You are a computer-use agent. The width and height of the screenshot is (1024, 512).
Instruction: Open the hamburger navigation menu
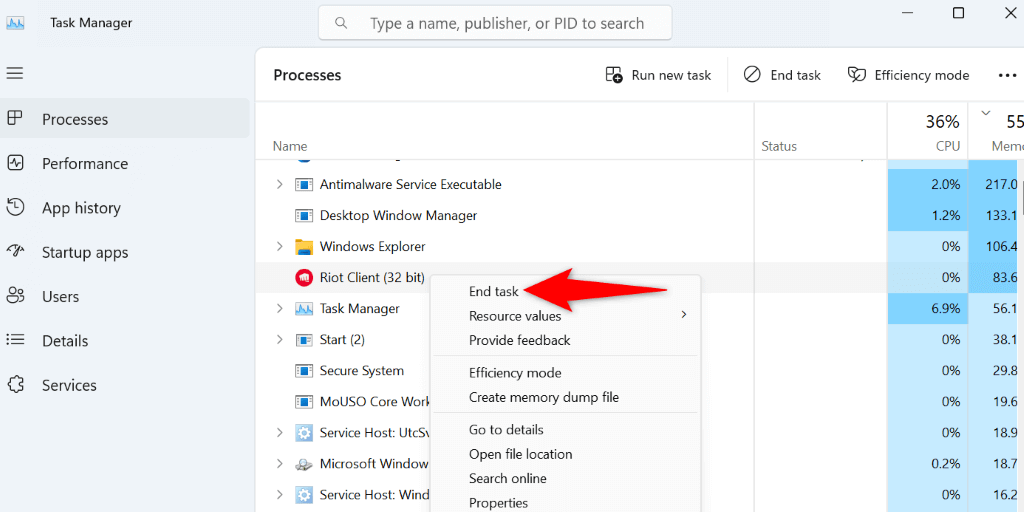click(x=15, y=73)
